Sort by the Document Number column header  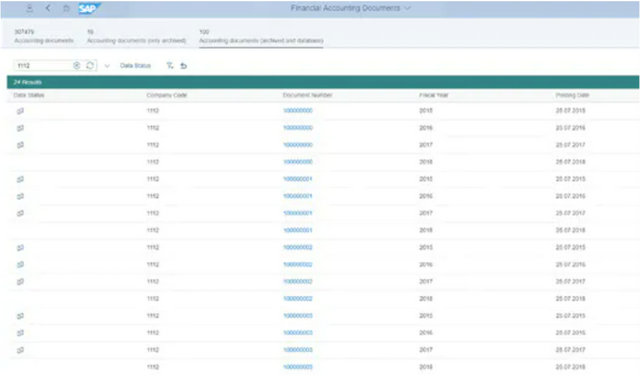point(307,95)
